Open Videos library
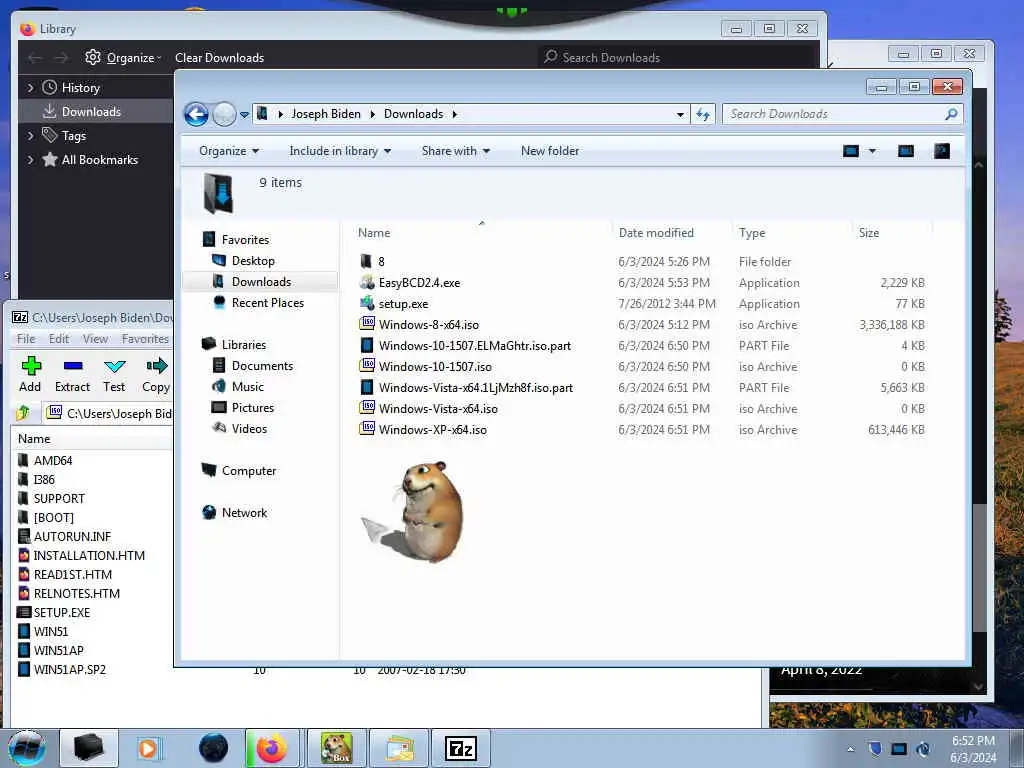This screenshot has width=1024, height=768. pos(249,428)
